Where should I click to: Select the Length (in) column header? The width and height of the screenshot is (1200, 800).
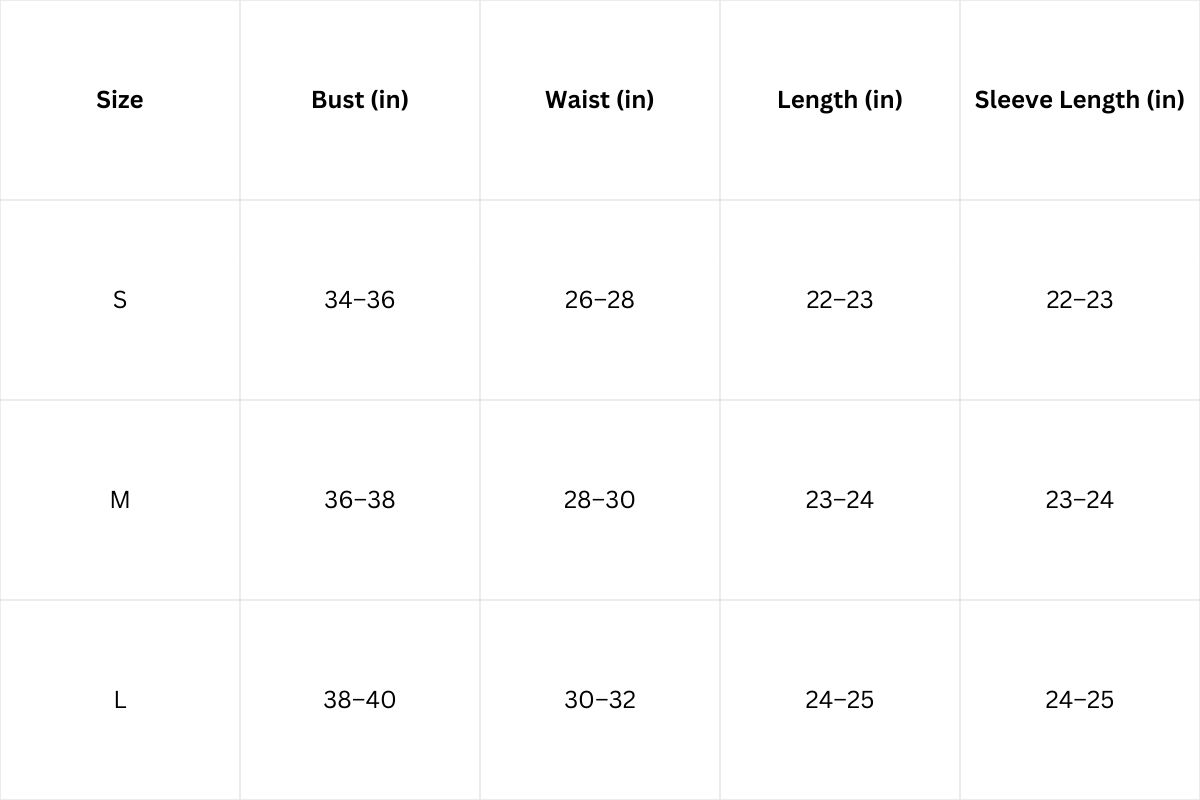(x=840, y=100)
